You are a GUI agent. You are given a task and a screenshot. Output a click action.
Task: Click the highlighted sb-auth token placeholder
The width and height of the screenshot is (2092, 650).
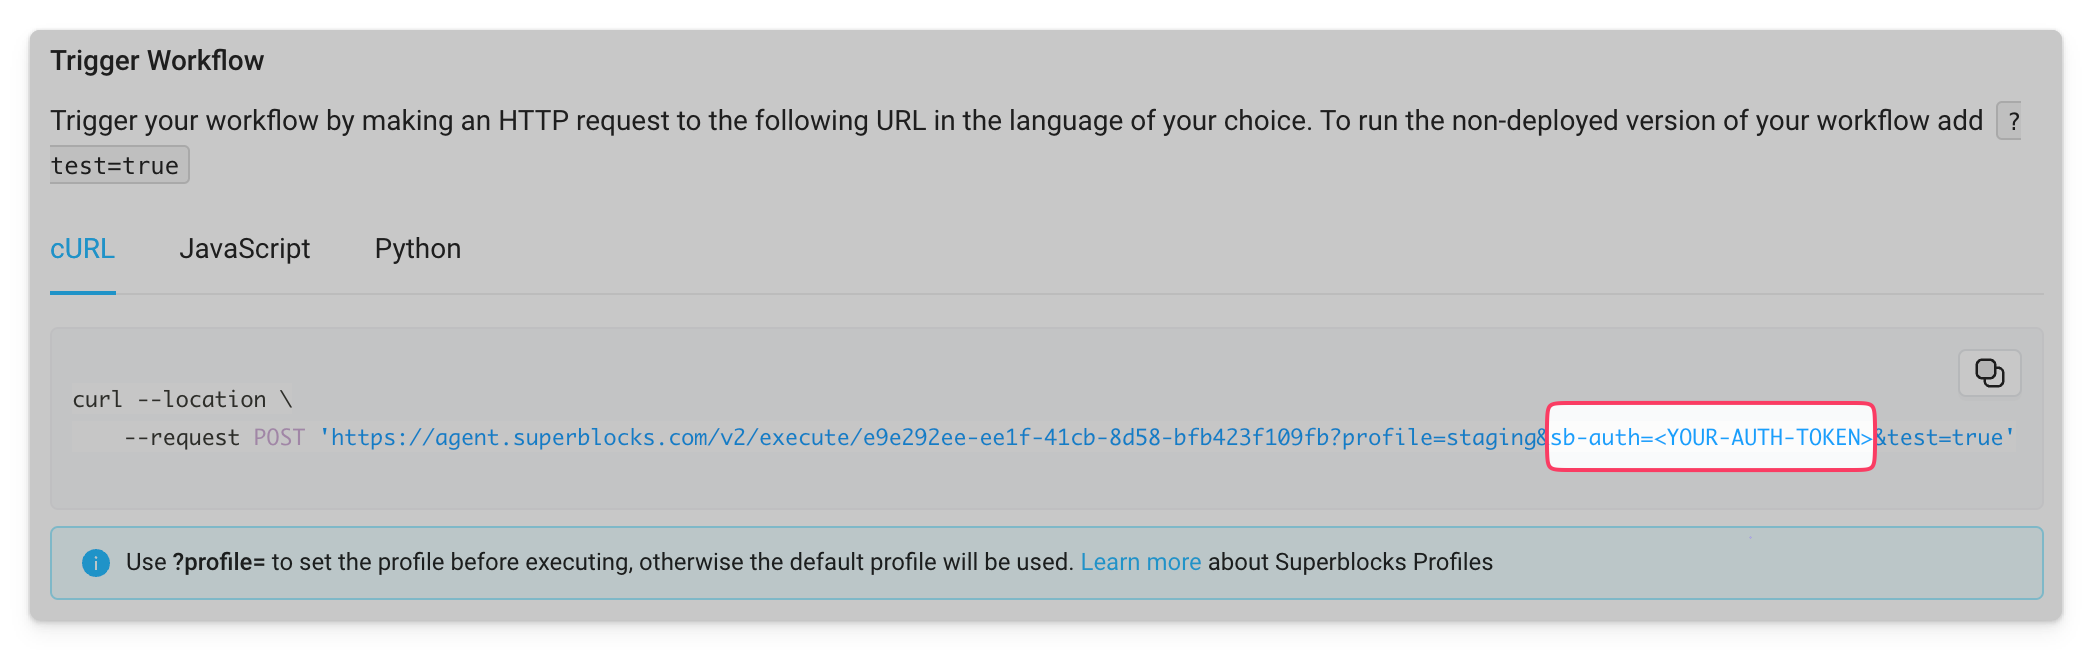(1710, 437)
